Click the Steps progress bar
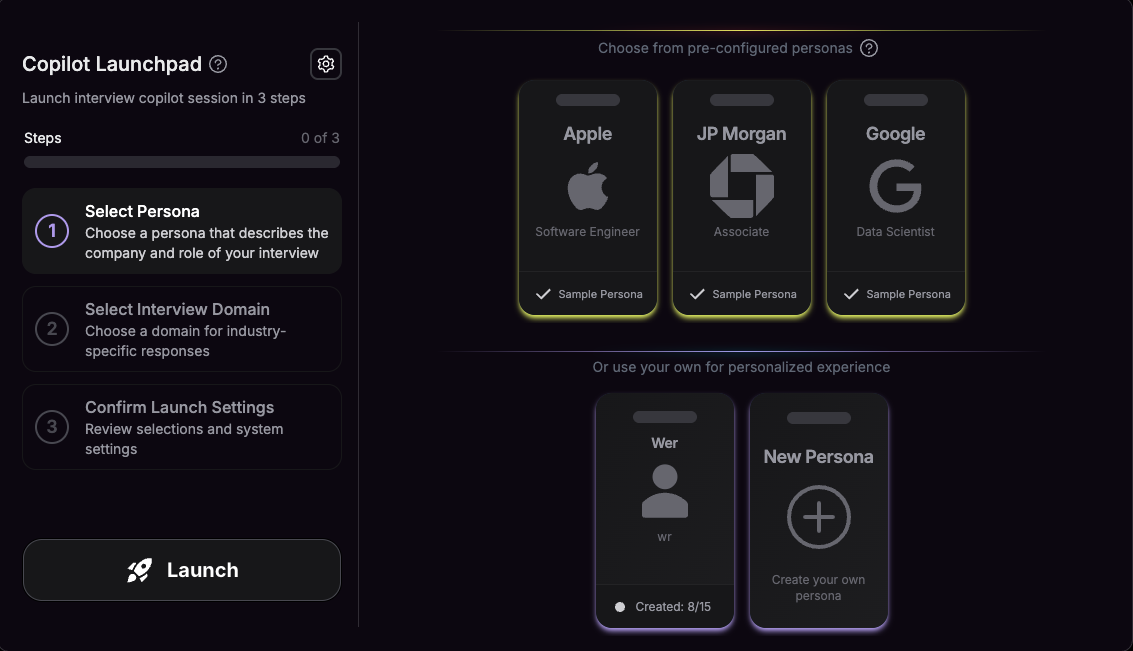The height and width of the screenshot is (651, 1133). [182, 162]
